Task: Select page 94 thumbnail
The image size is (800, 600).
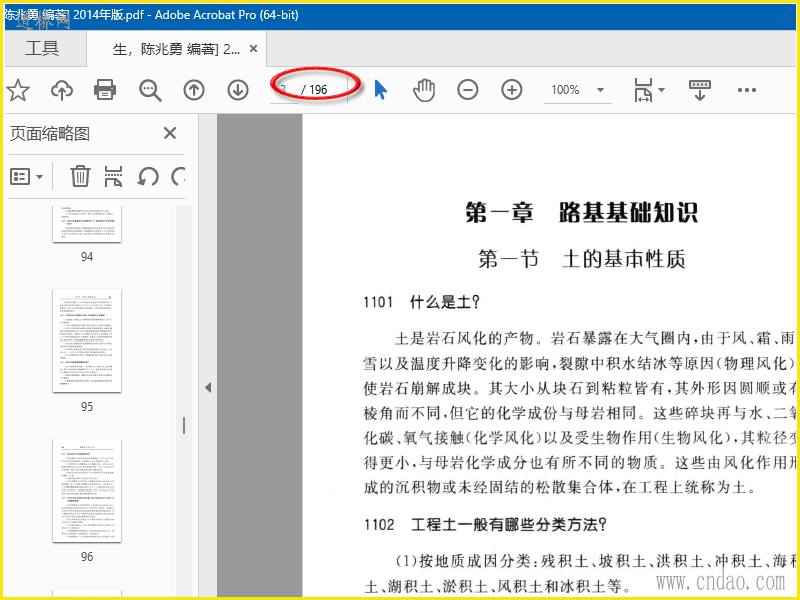Action: coord(87,224)
